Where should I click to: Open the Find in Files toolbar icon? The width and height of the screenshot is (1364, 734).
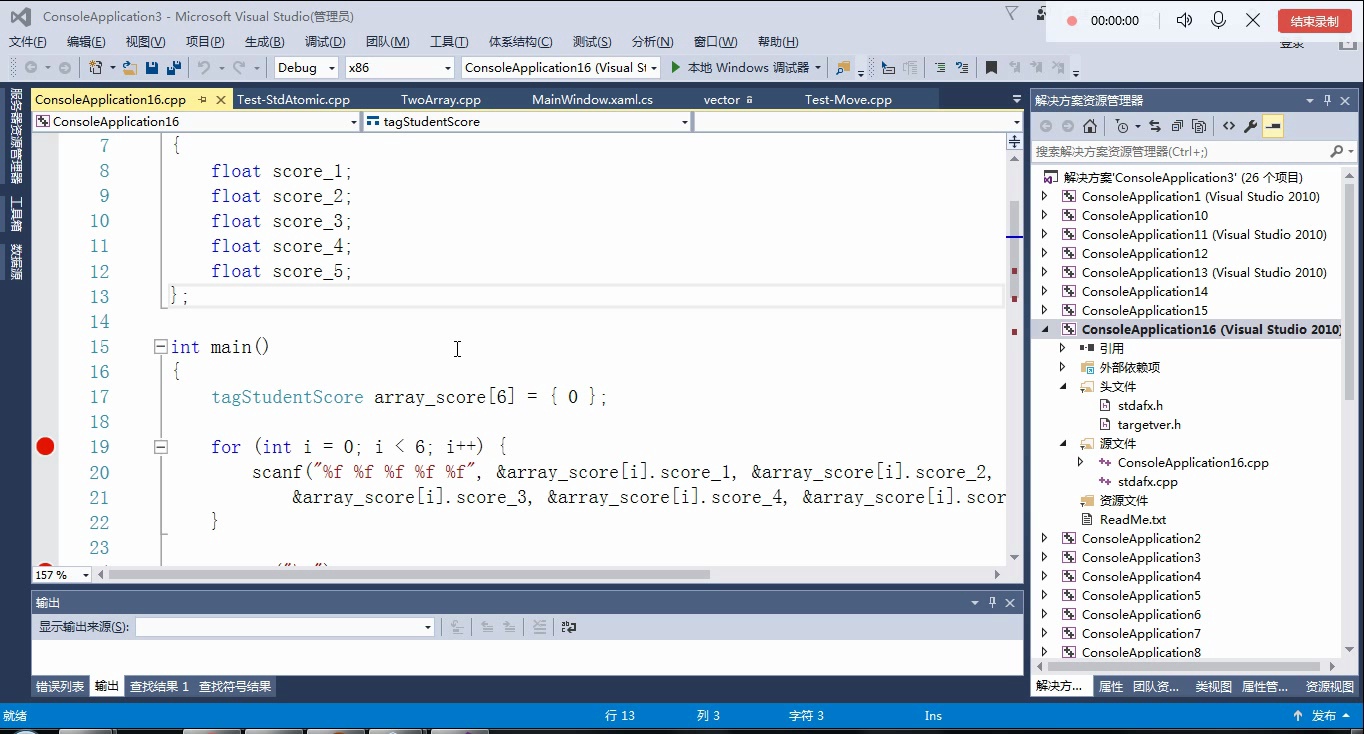point(843,67)
